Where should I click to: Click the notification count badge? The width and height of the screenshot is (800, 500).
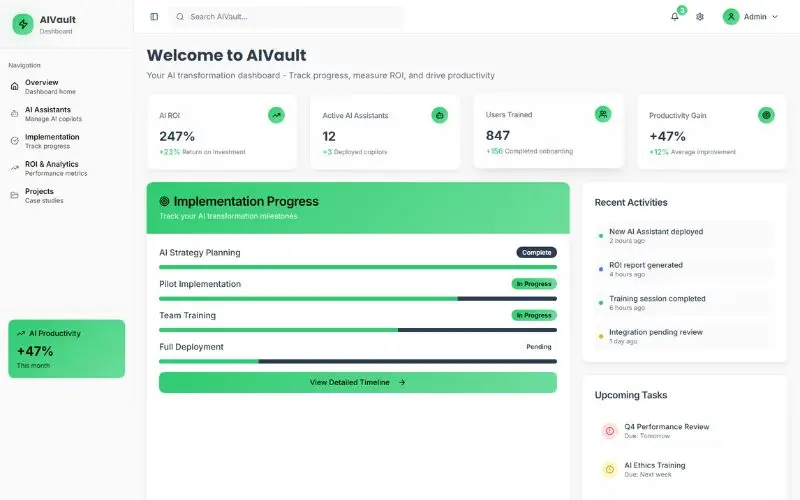point(682,10)
